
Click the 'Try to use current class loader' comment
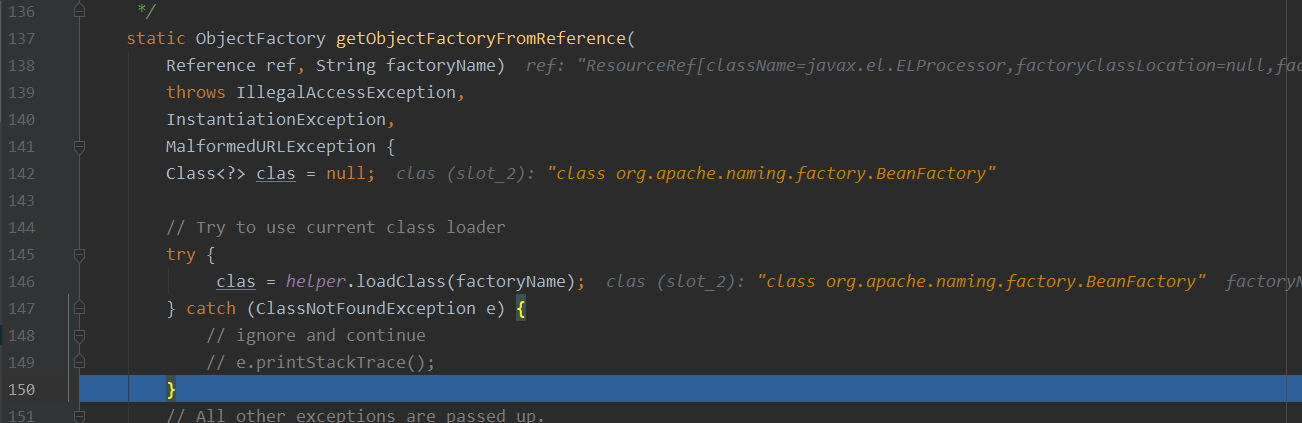coord(336,228)
